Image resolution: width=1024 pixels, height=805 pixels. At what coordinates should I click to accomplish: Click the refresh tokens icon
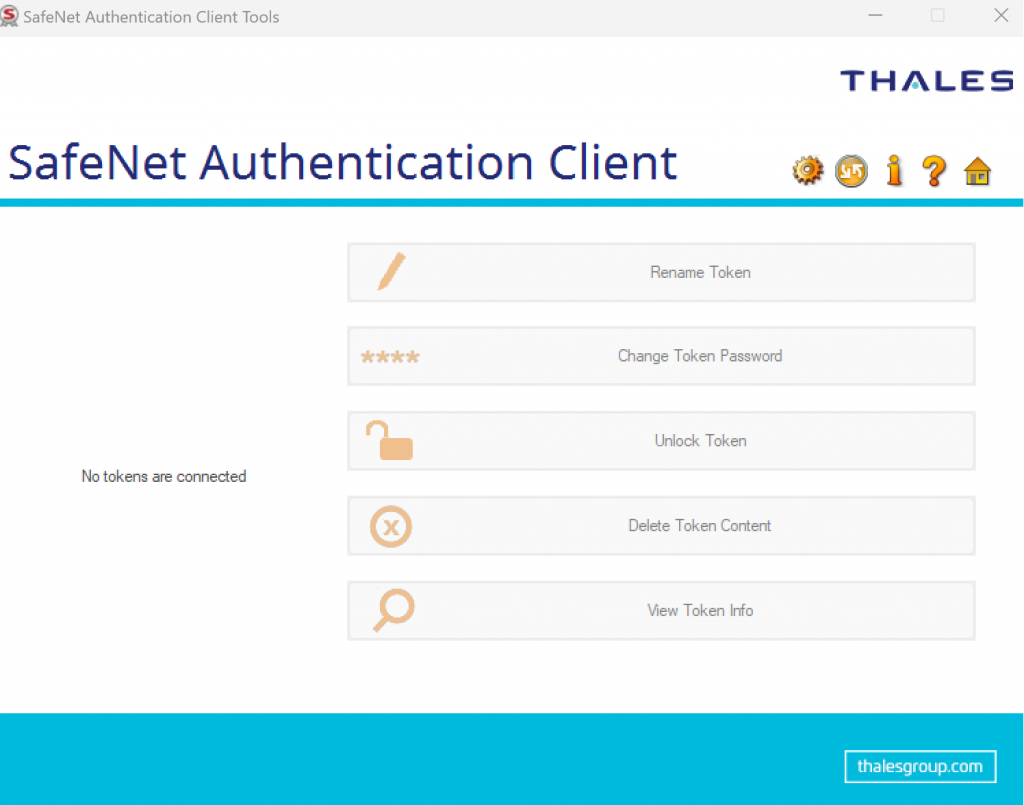(851, 171)
